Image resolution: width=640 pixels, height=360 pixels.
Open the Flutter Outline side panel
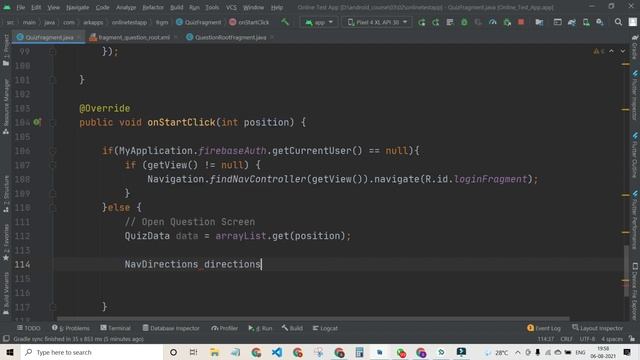pos(635,155)
